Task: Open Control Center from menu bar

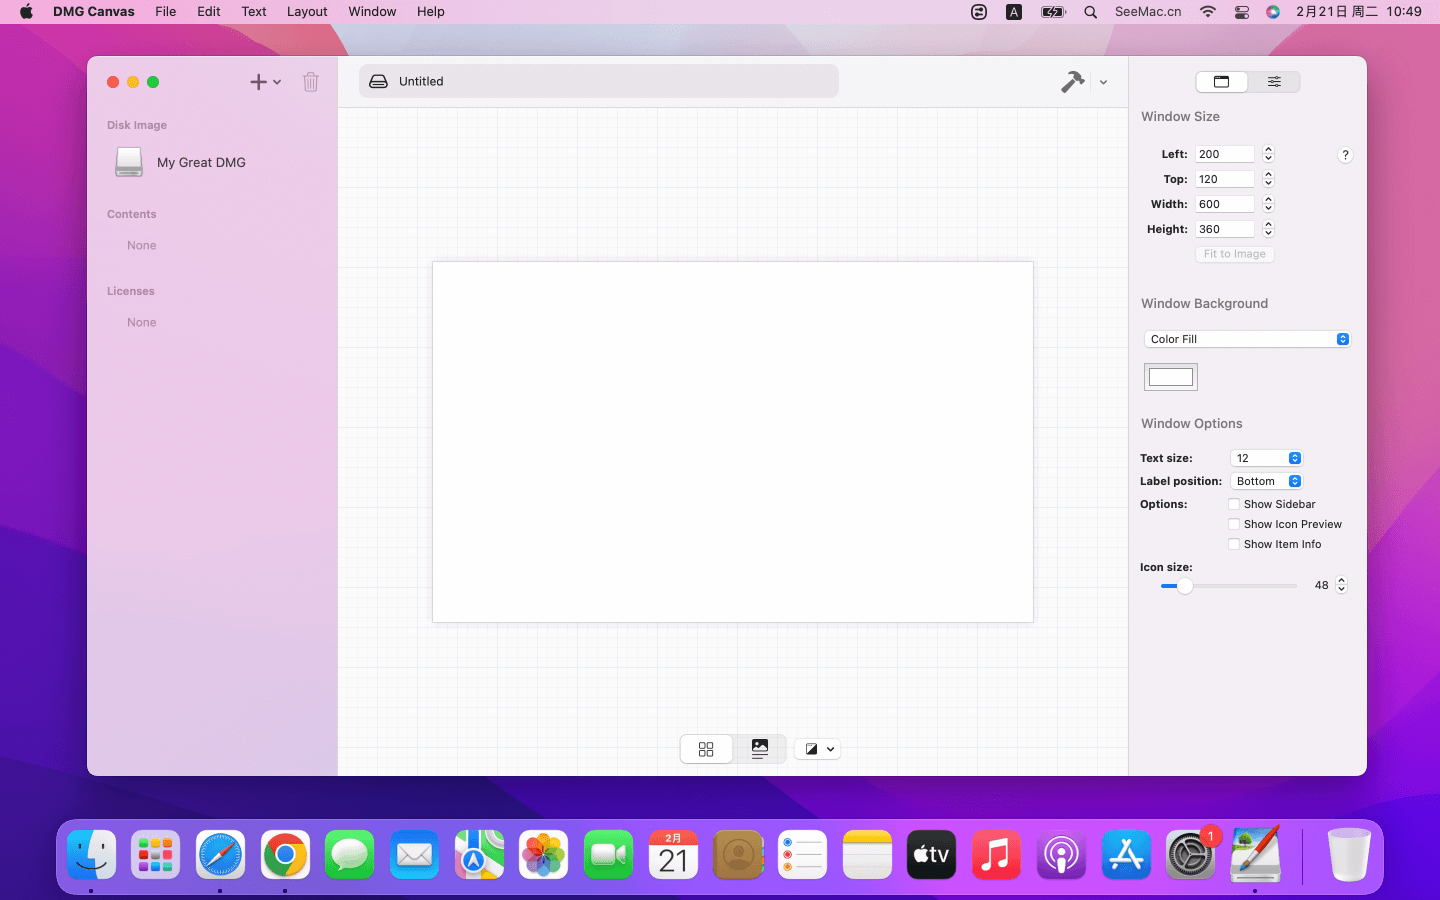Action: click(1242, 12)
